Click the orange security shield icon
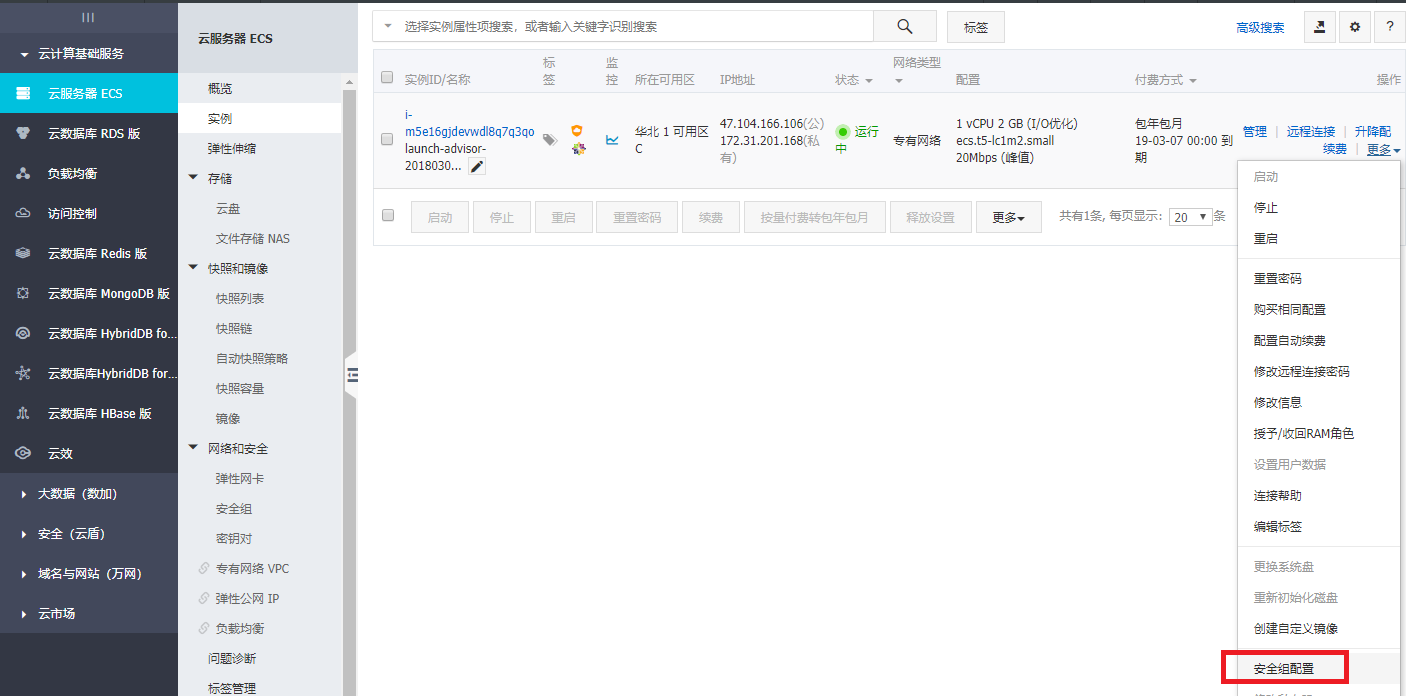Viewport: 1406px width, 696px height. tap(577, 131)
